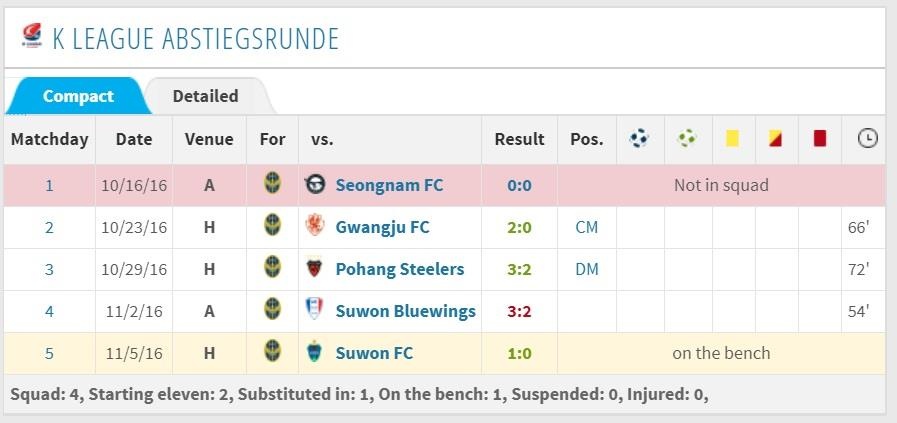
Task: Click the red card column icon
Action: pos(820,139)
